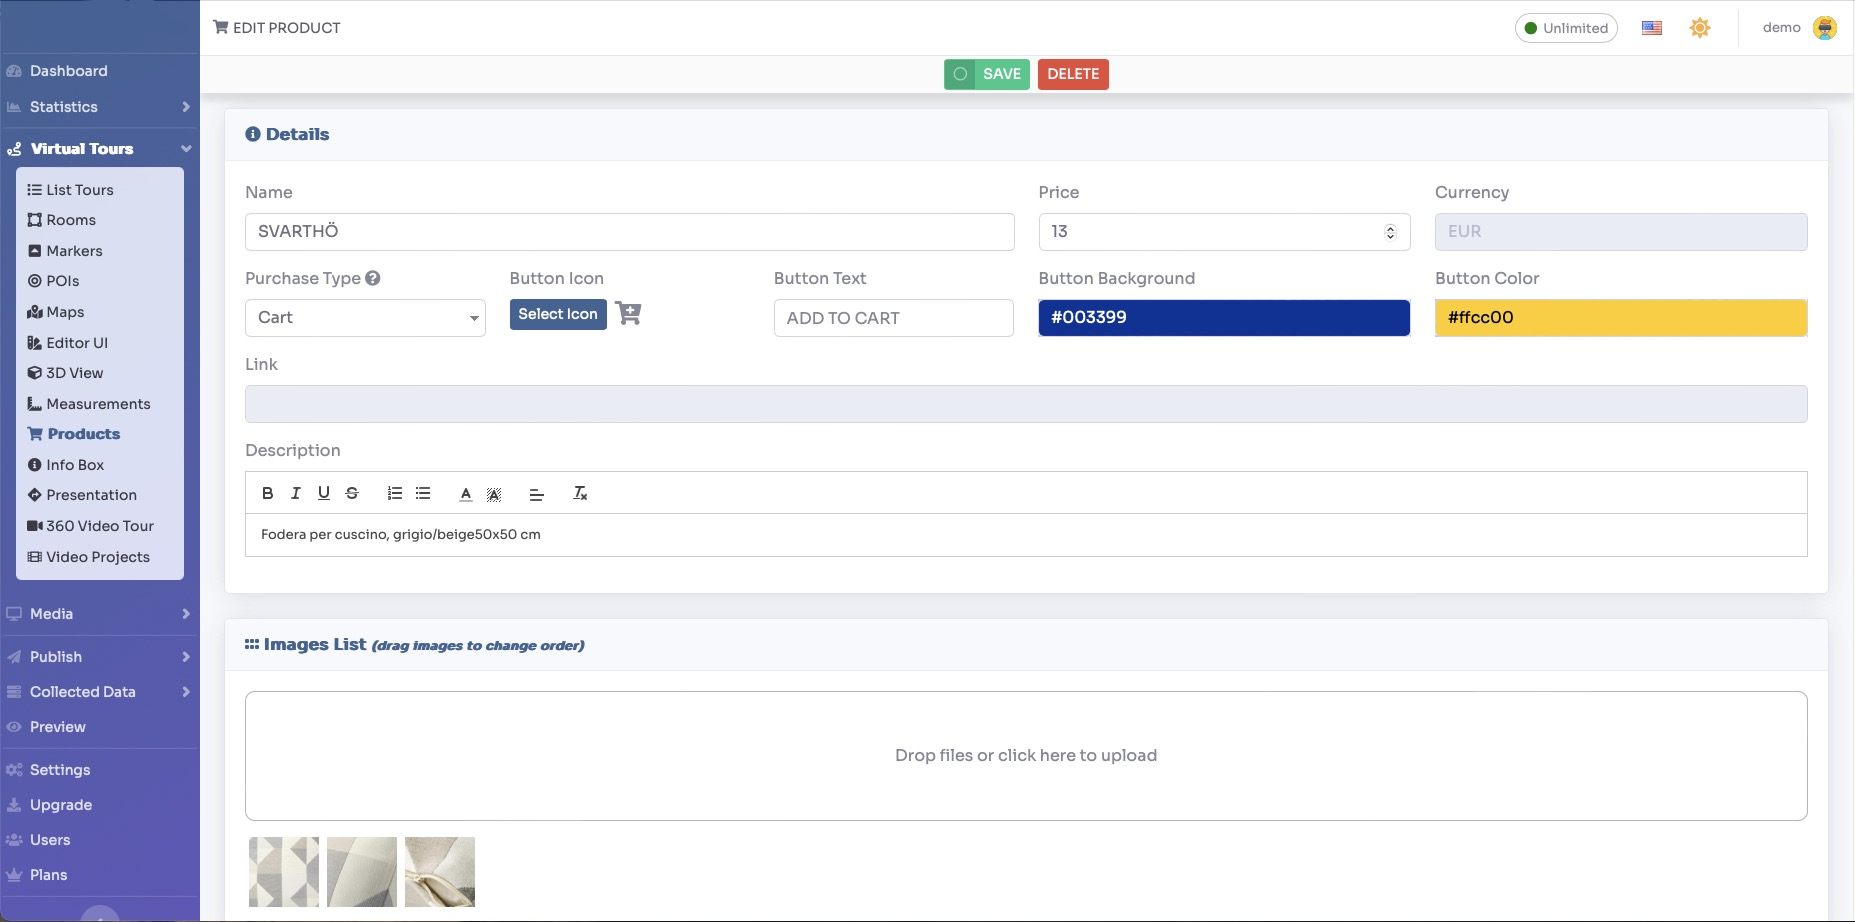Collapse the Virtual Tours sidebar section
This screenshot has height=922, width=1855.
(81, 148)
